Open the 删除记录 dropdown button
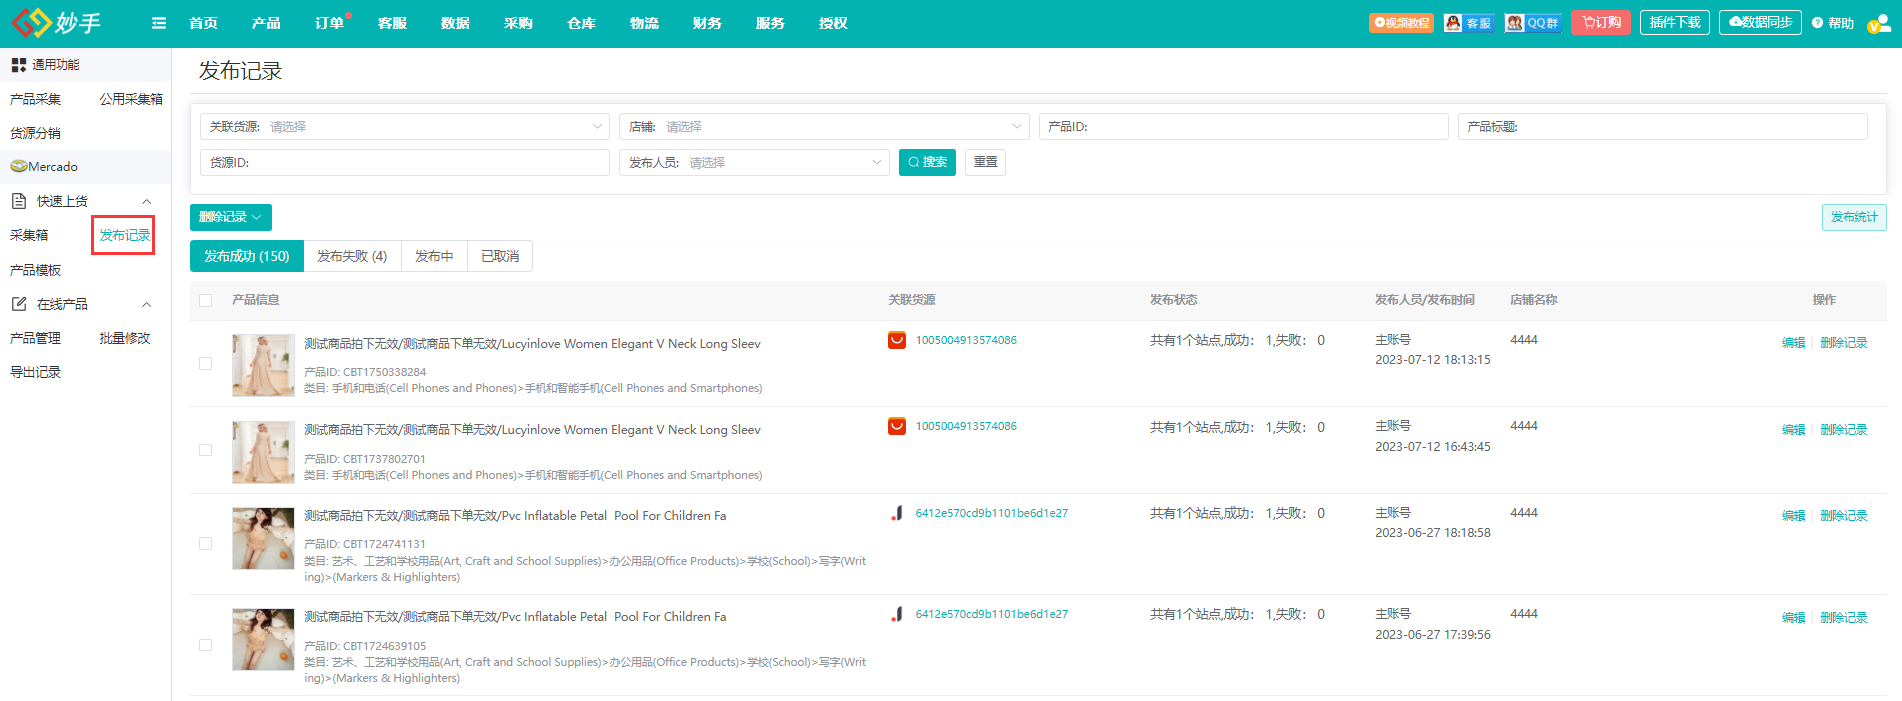The width and height of the screenshot is (1902, 701). tap(230, 217)
